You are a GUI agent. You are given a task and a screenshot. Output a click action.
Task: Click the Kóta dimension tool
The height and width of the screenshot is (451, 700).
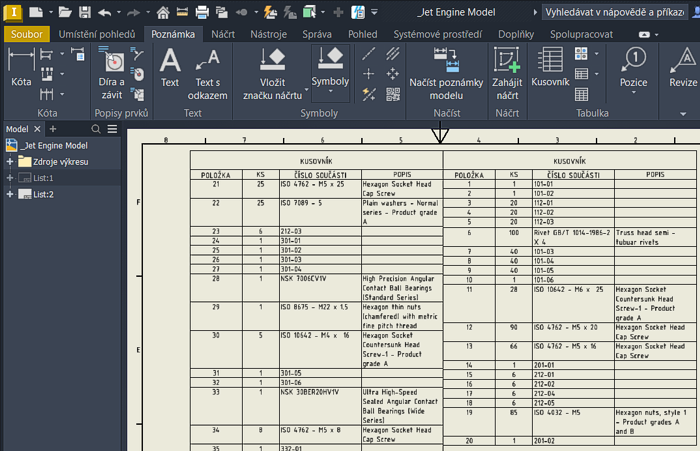[x=21, y=68]
